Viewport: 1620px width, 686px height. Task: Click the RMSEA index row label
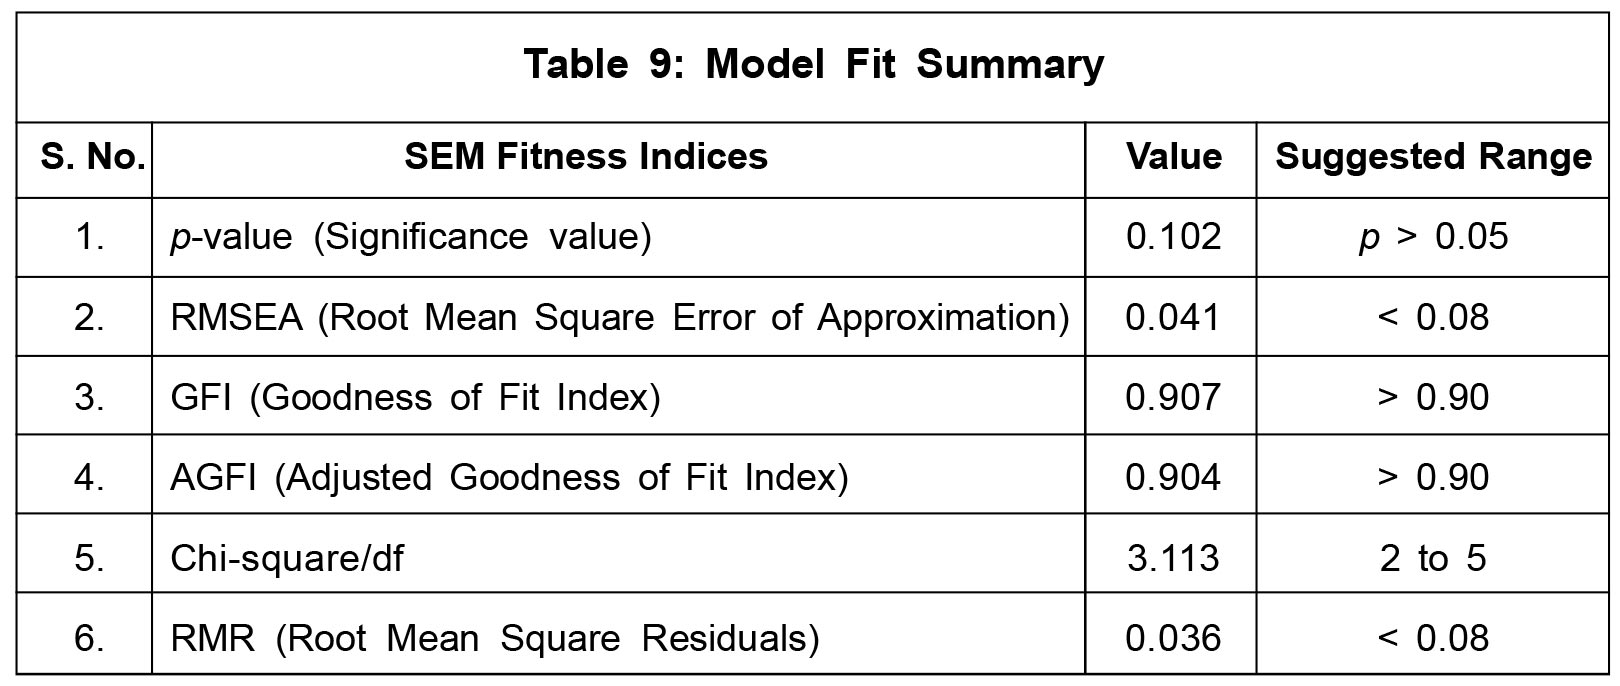pos(619,317)
